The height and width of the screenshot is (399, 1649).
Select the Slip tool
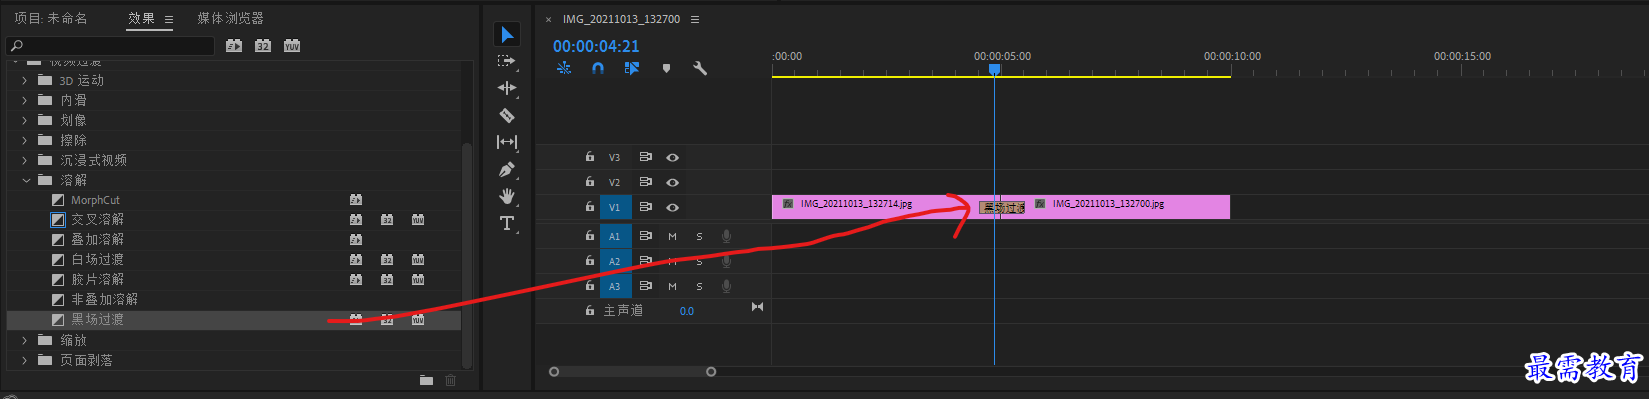pos(507,142)
